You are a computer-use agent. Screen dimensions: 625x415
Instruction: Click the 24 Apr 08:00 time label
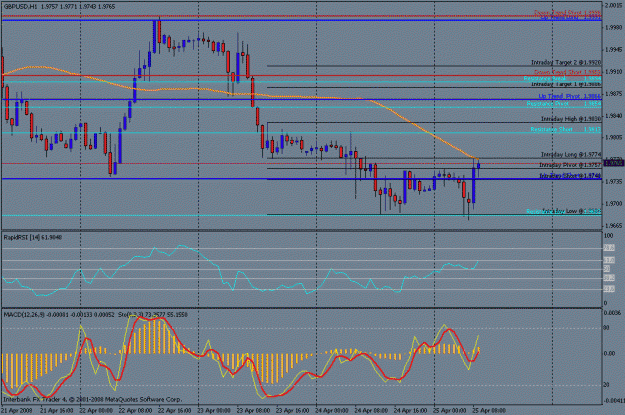point(371,410)
